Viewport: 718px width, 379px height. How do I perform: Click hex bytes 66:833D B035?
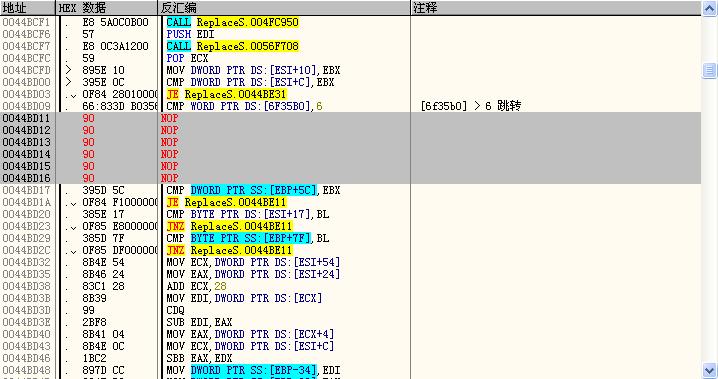(120, 106)
